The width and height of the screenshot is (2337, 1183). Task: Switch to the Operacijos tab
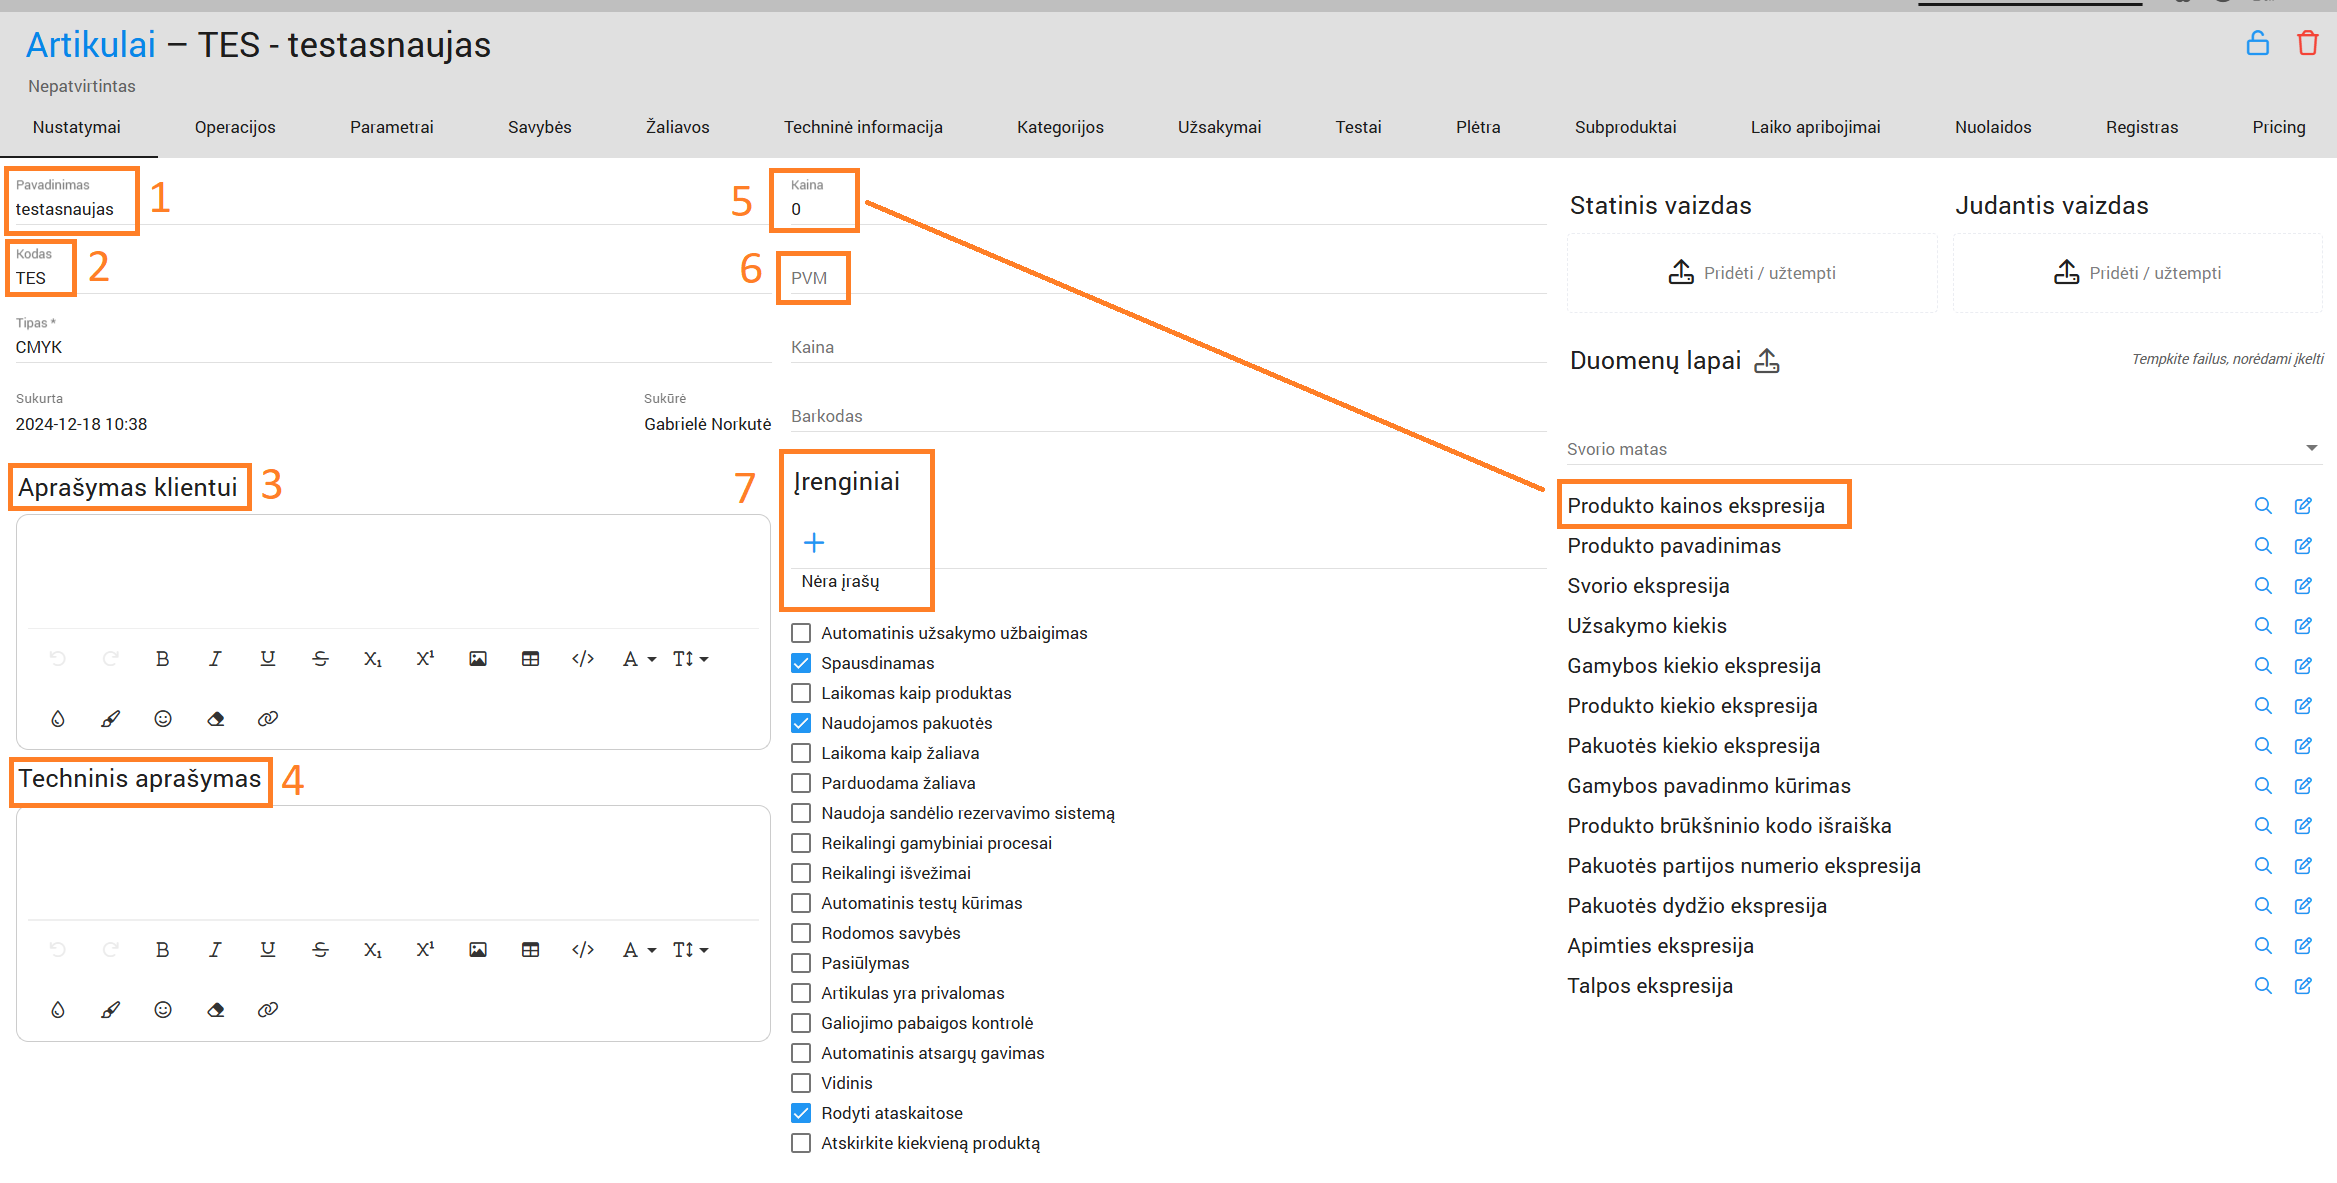click(235, 127)
